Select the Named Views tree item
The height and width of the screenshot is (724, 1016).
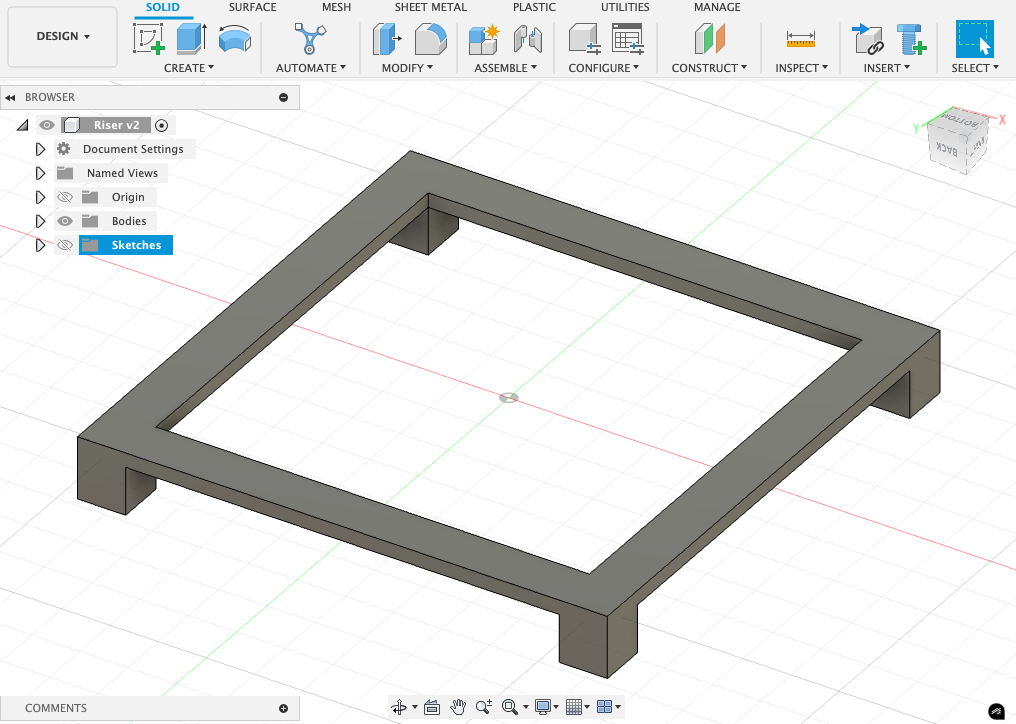pyautogui.click(x=122, y=173)
